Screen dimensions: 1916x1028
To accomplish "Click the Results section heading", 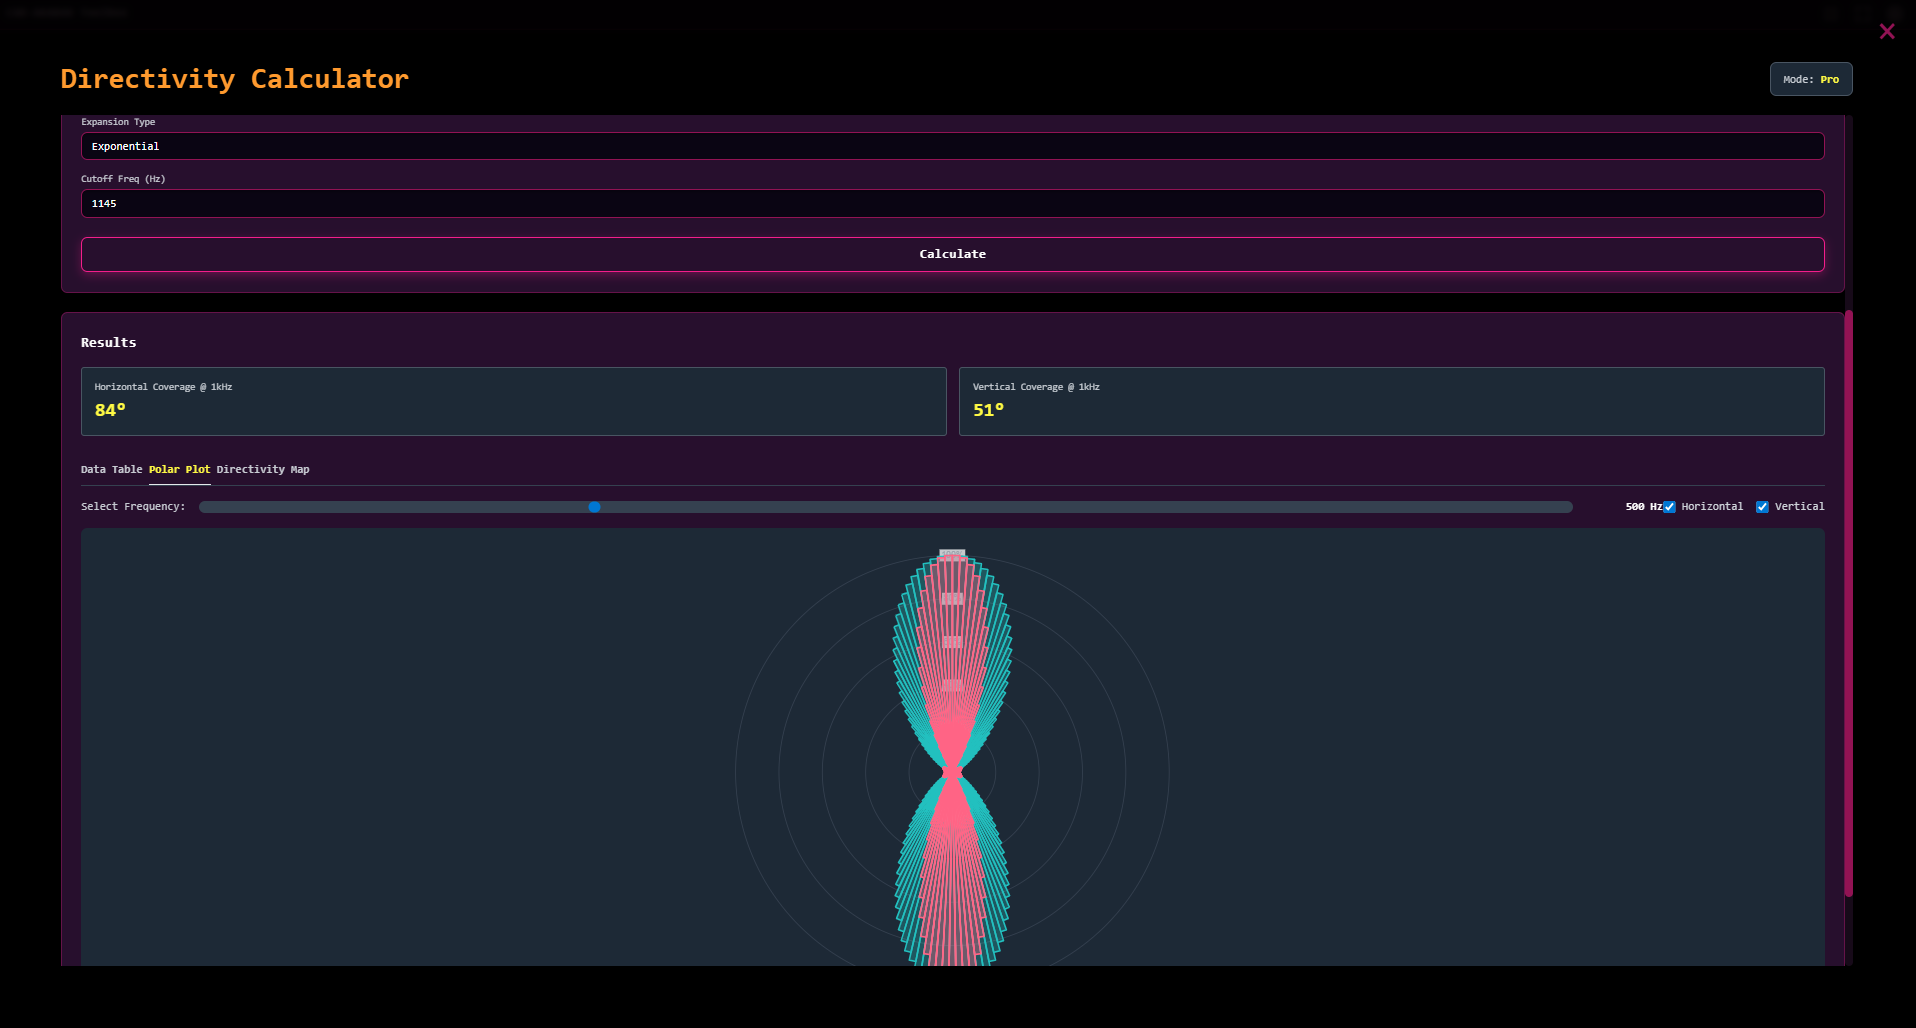I will click(x=108, y=343).
